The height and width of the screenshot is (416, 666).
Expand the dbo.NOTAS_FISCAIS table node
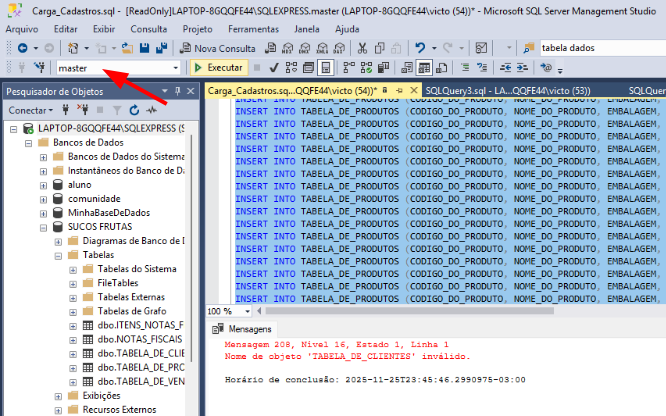pos(73,340)
